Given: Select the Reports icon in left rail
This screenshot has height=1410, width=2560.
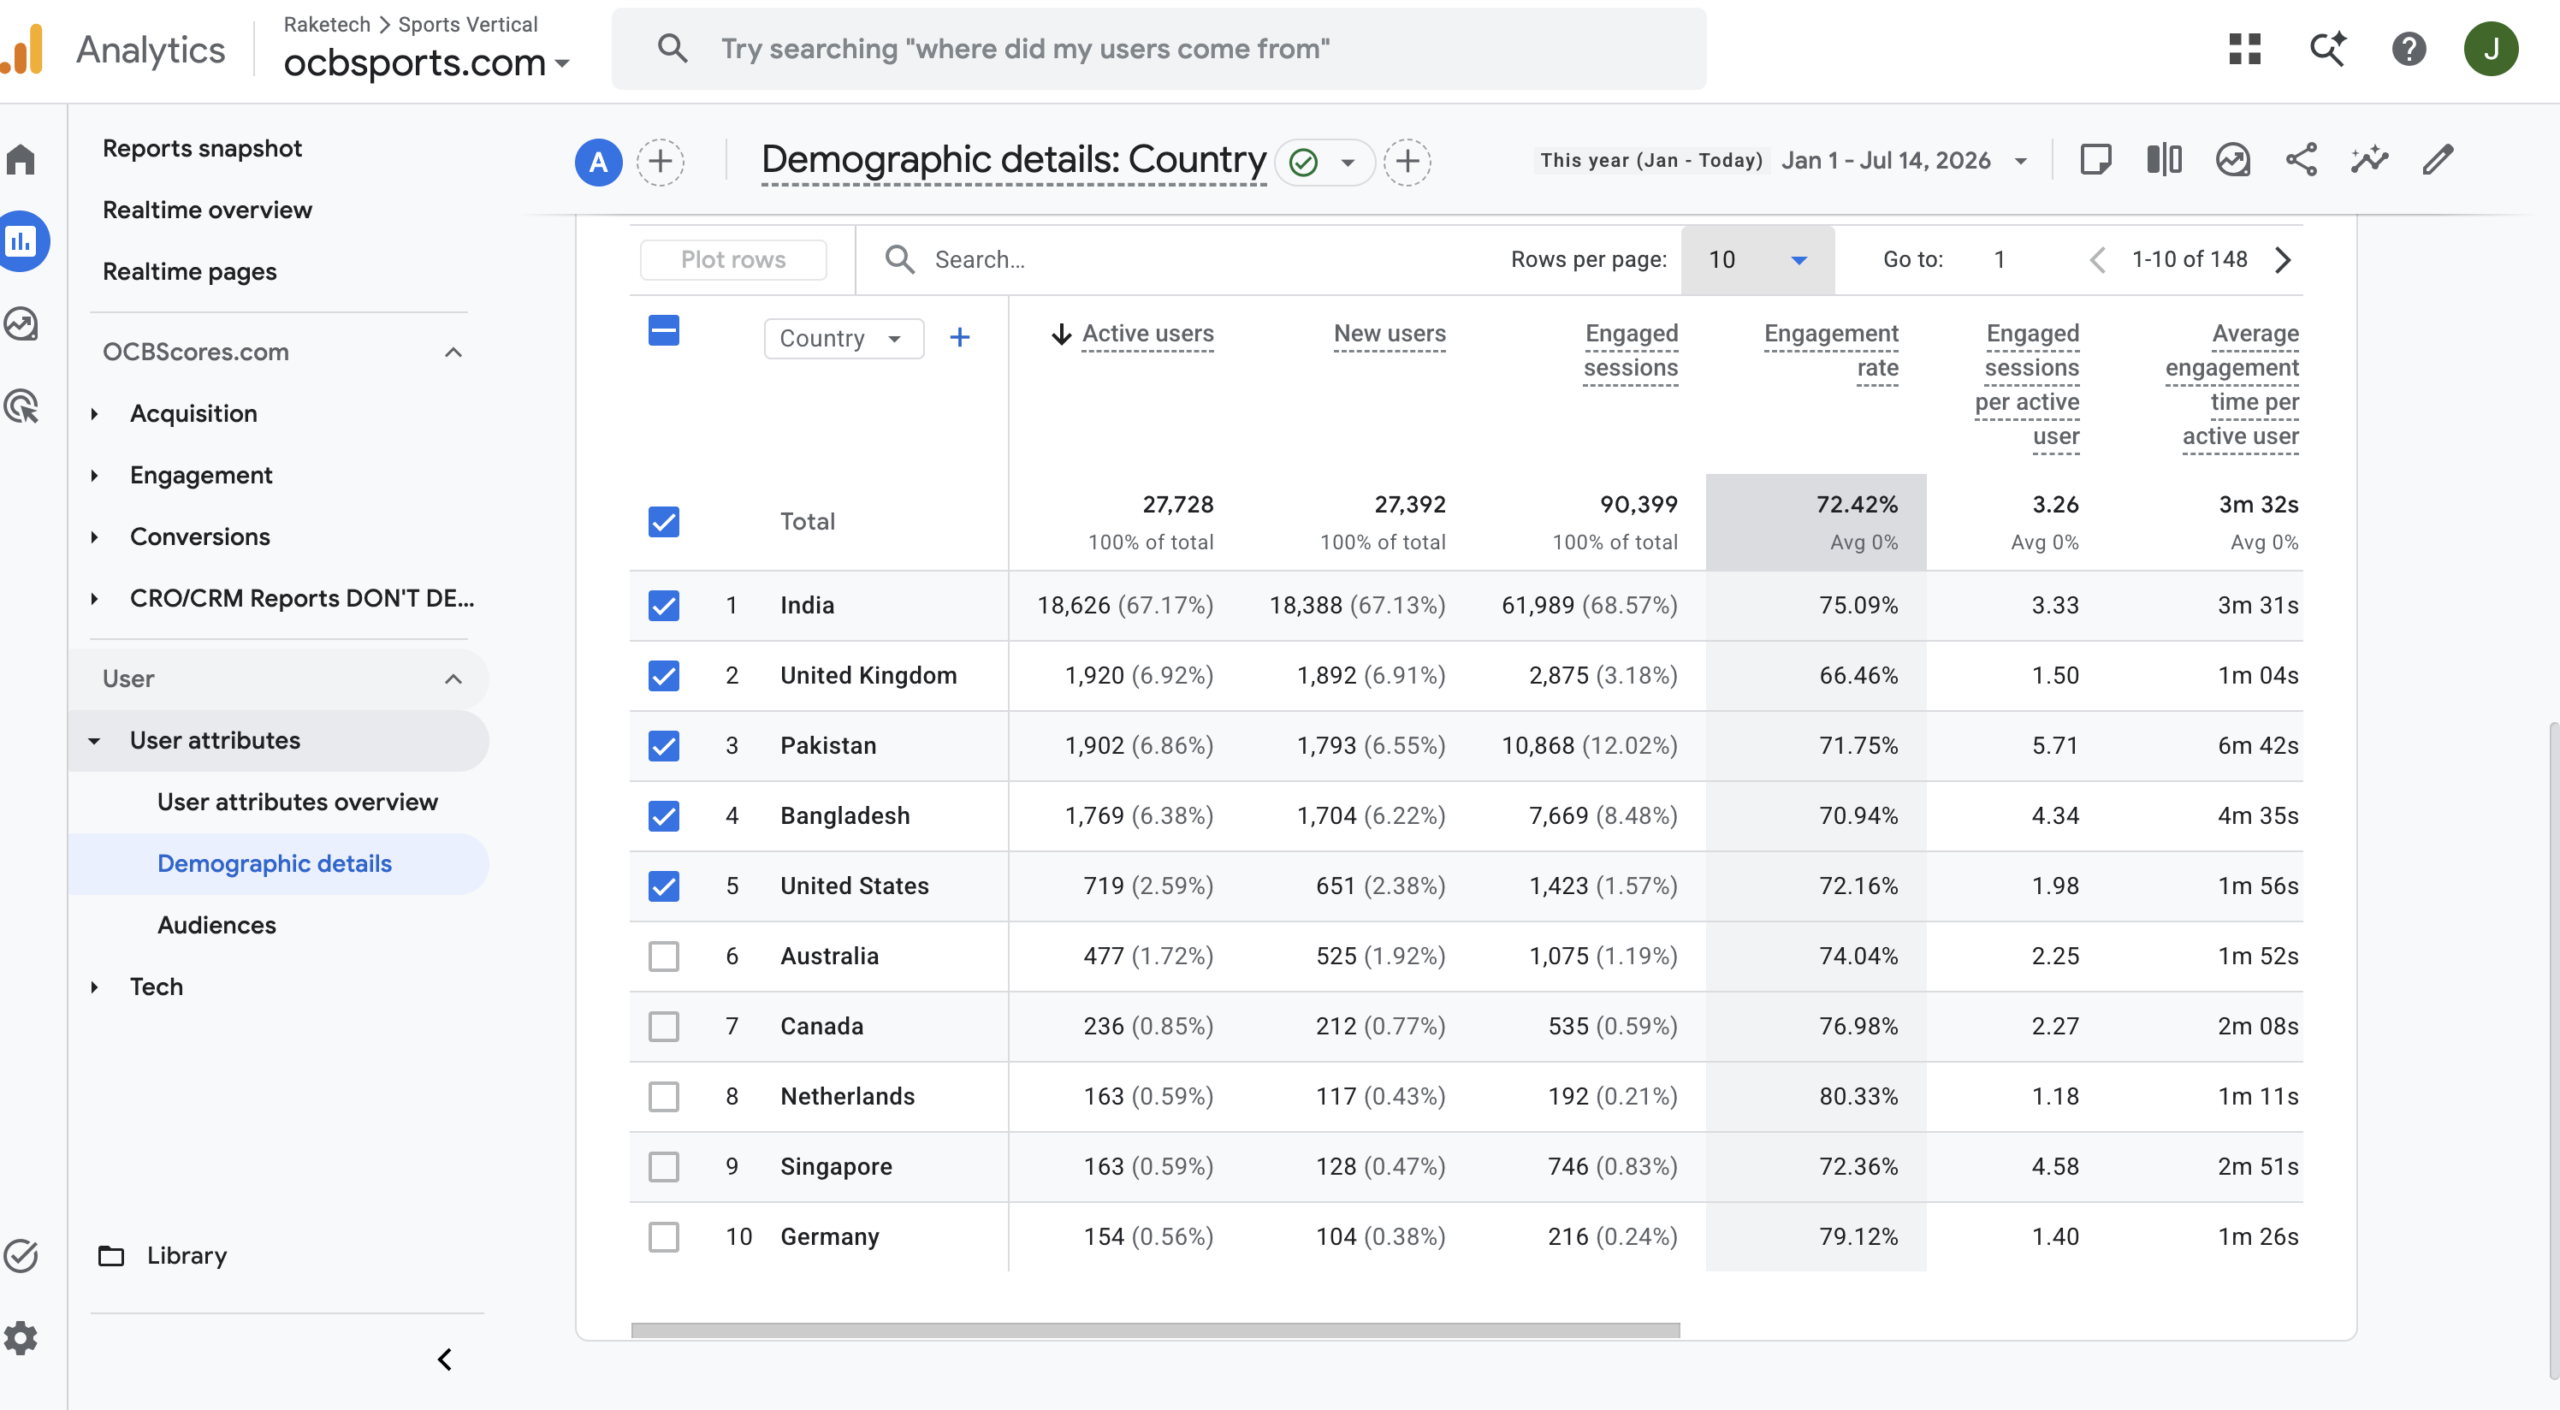Looking at the screenshot, I should point(22,241).
